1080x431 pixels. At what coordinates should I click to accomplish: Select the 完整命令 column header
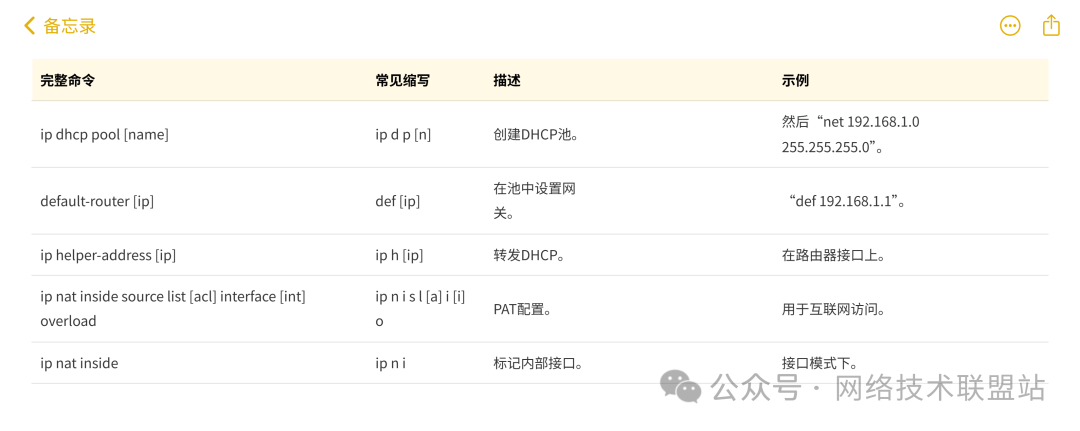tap(68, 80)
